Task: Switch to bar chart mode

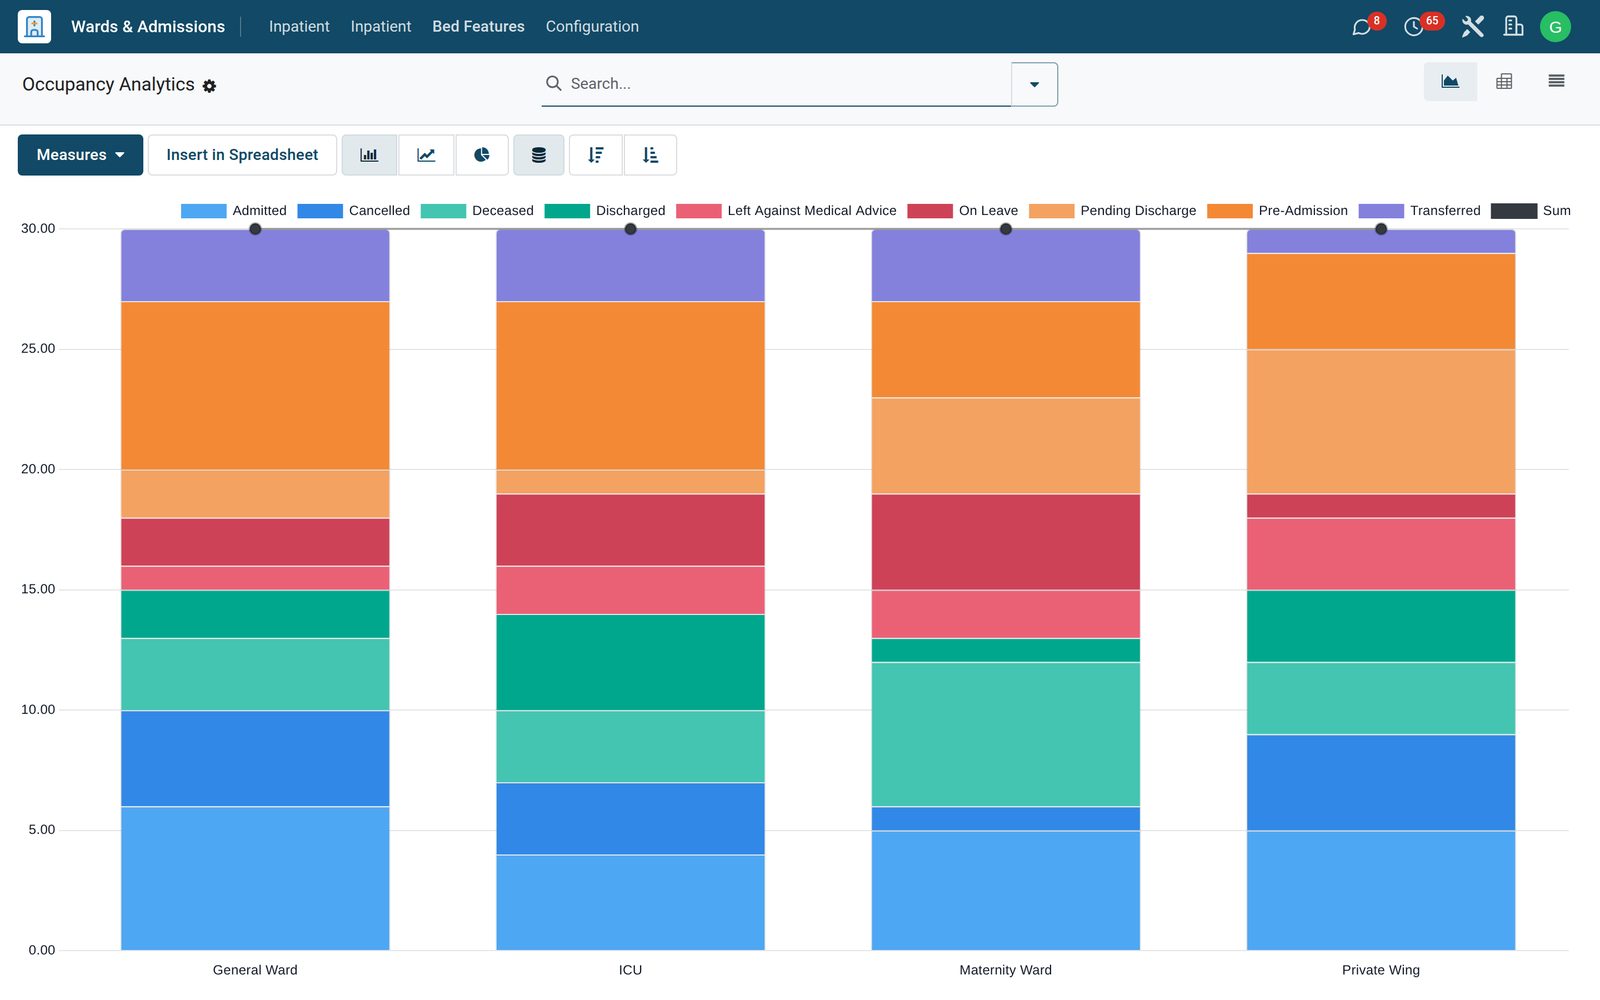Action: [369, 155]
